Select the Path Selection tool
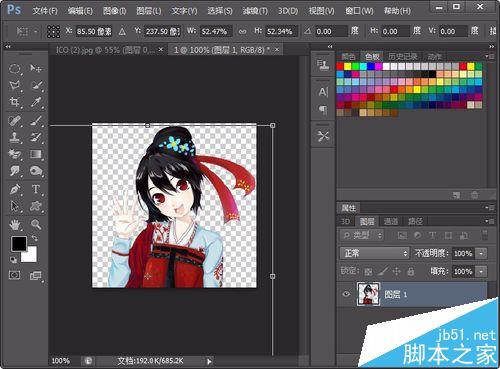500x369 pixels. [x=14, y=206]
